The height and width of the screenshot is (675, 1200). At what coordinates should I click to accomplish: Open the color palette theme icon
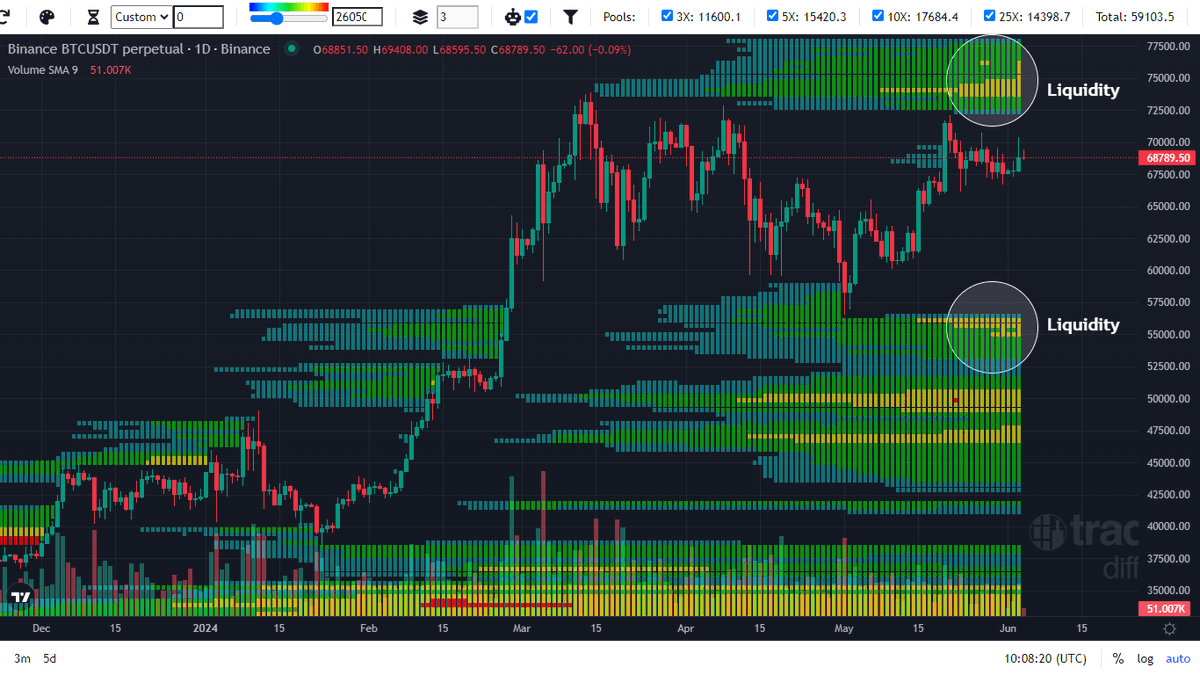[x=47, y=17]
